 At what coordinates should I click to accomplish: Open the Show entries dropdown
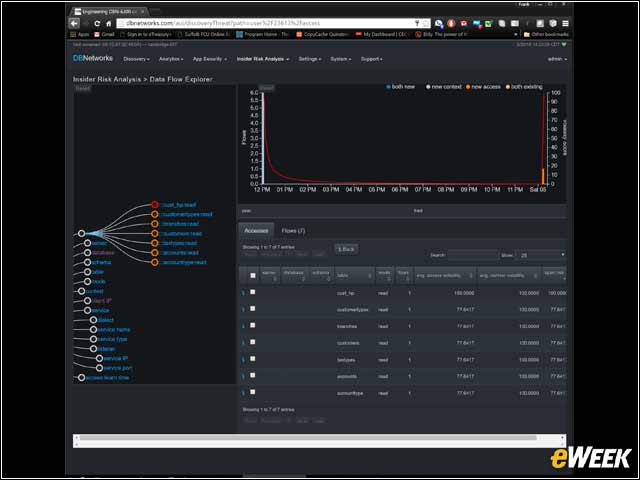pos(540,255)
